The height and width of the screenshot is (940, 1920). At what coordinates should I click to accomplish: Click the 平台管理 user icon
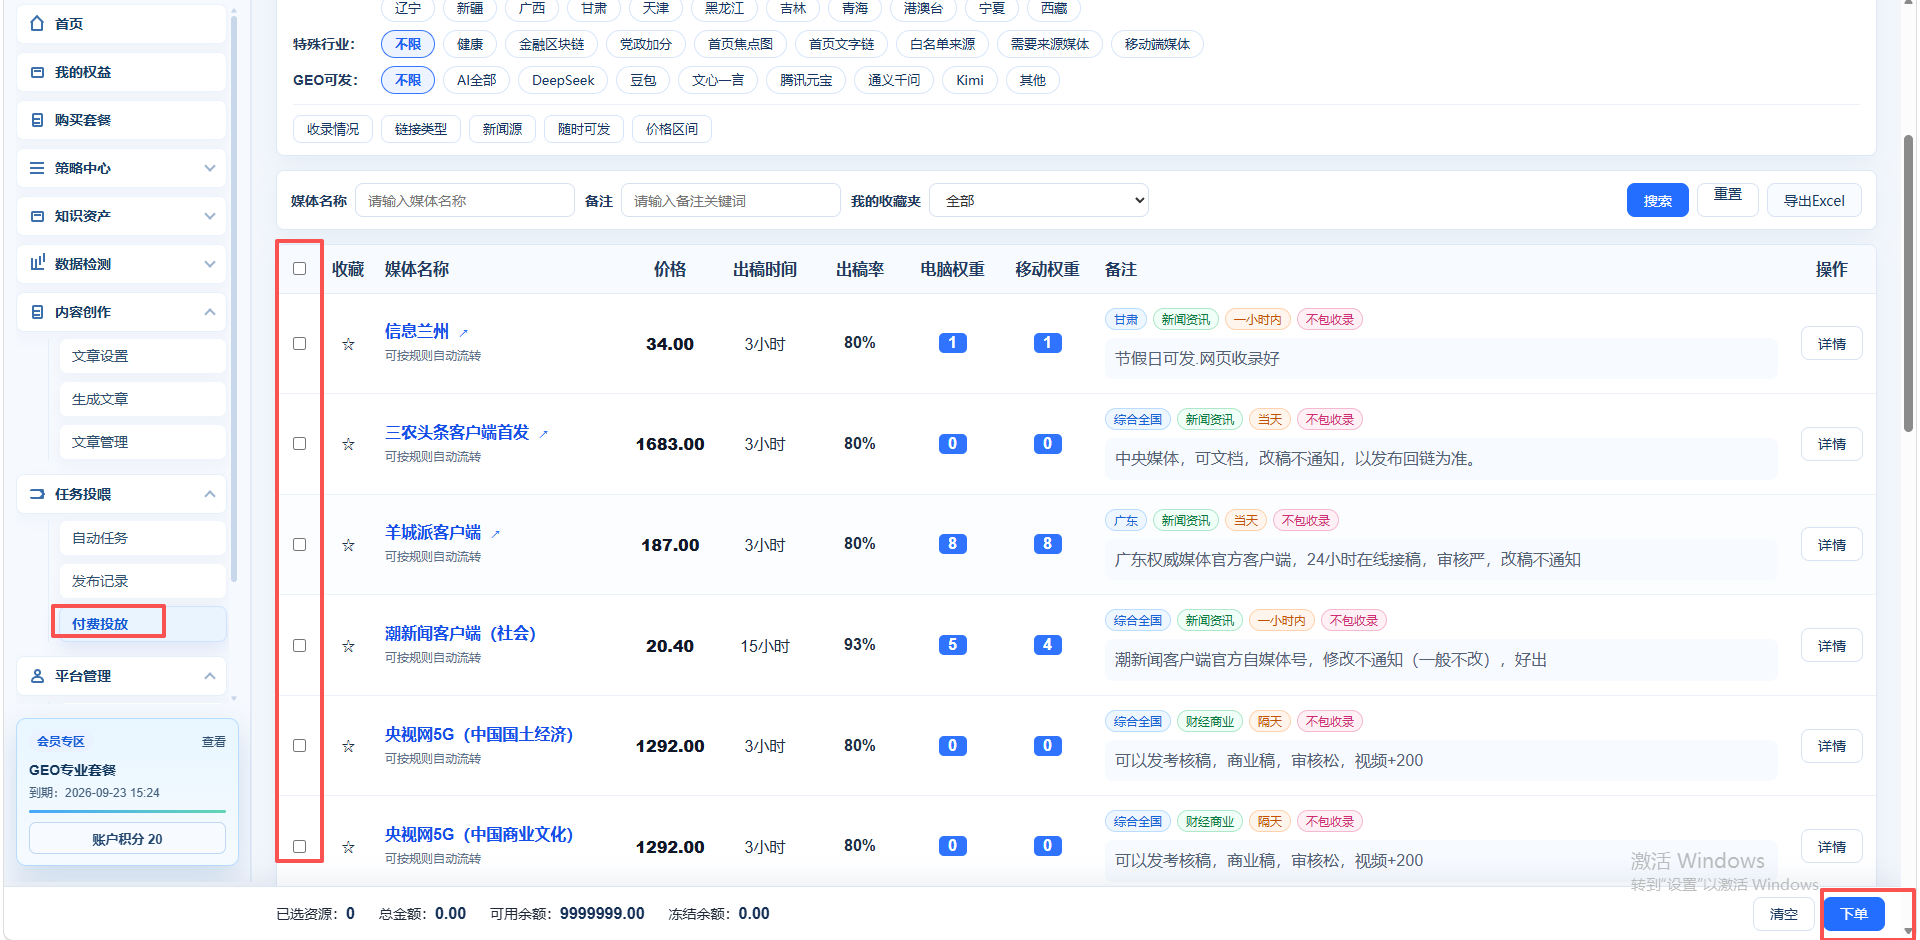[x=37, y=676]
